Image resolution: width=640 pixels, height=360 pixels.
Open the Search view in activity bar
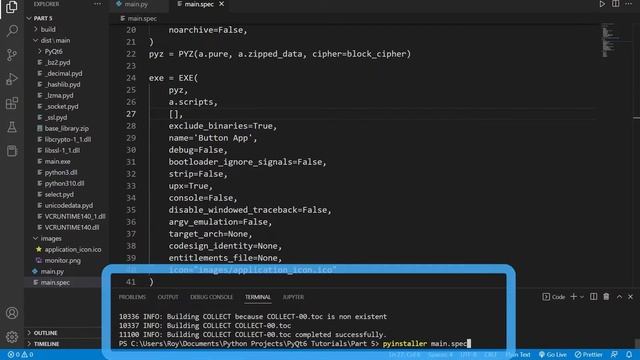12,31
